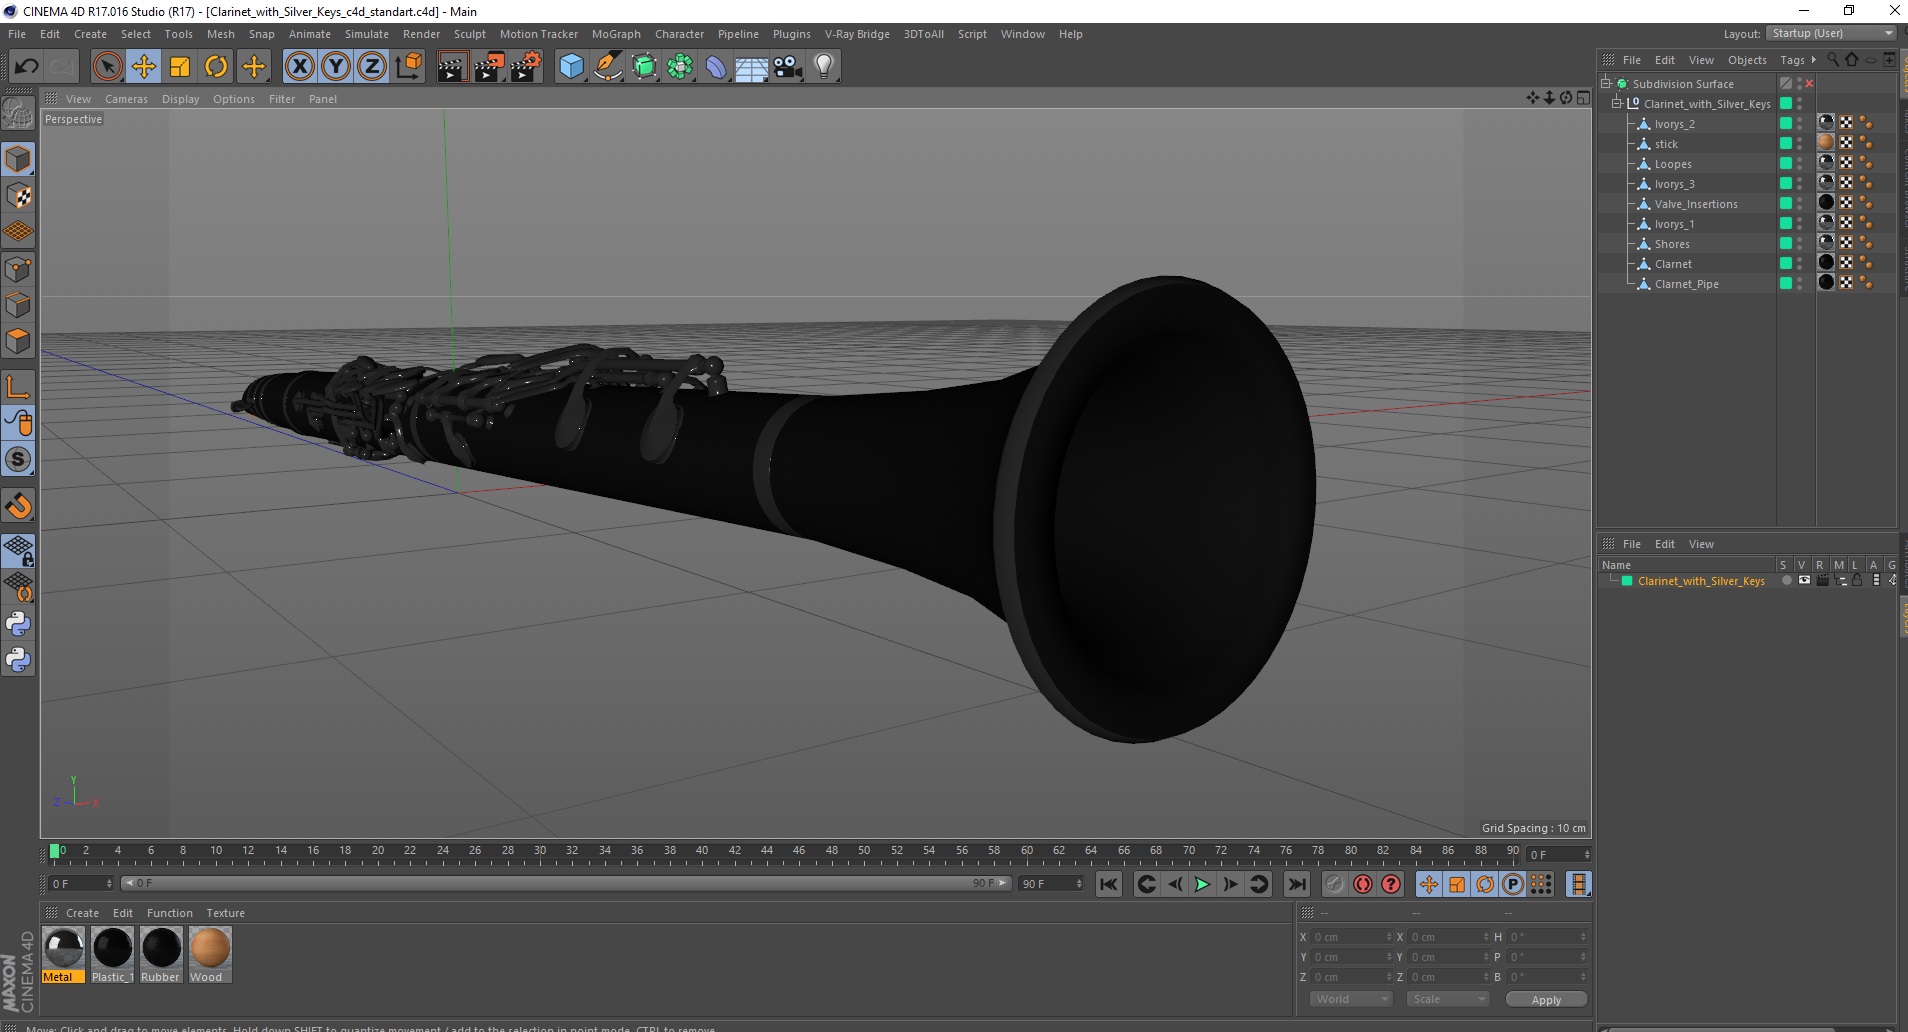Add a Cube primitive object
Screen dimensions: 1908x1032
pos(571,67)
